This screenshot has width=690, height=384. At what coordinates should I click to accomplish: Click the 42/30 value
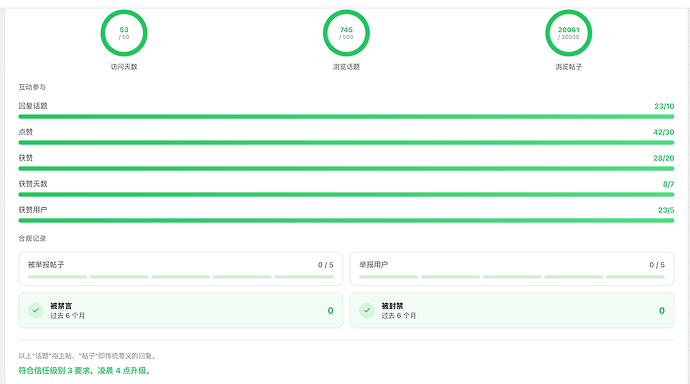tap(664, 132)
